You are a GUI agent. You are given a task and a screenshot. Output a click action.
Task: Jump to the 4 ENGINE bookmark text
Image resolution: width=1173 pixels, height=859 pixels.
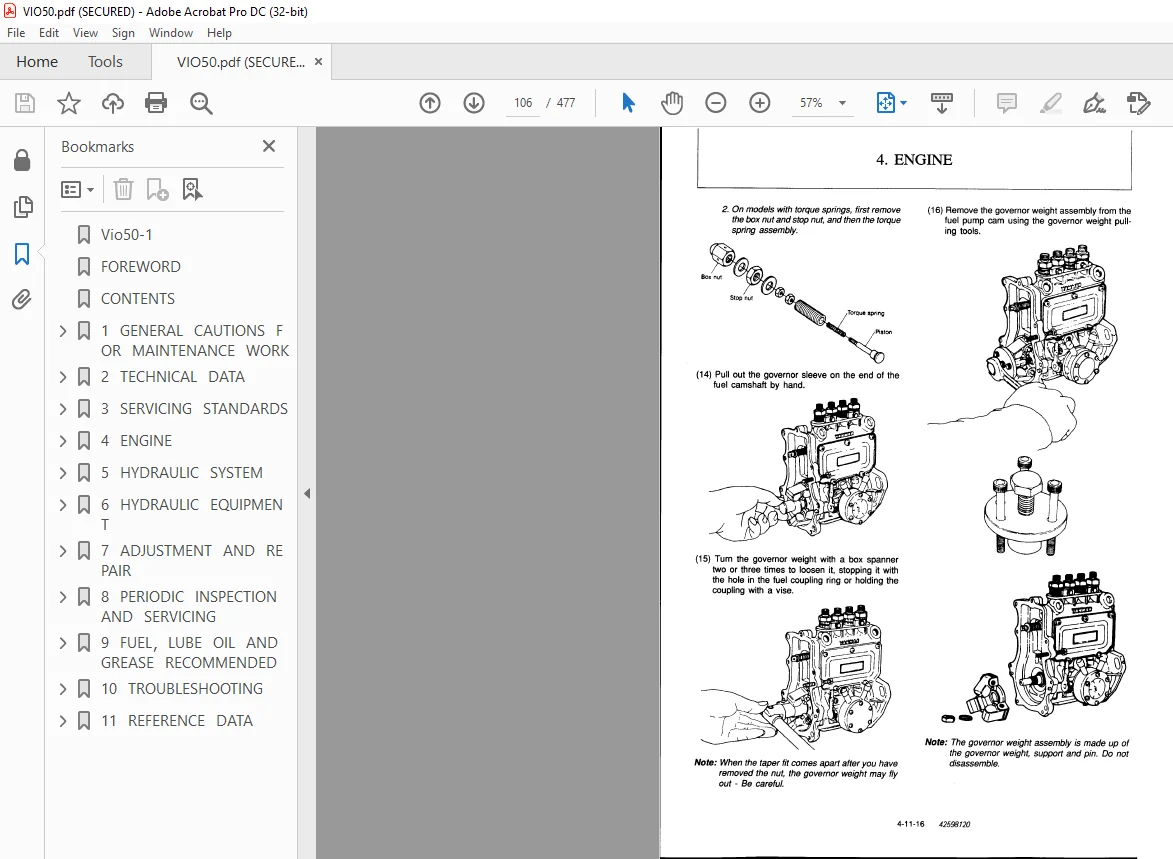click(136, 441)
